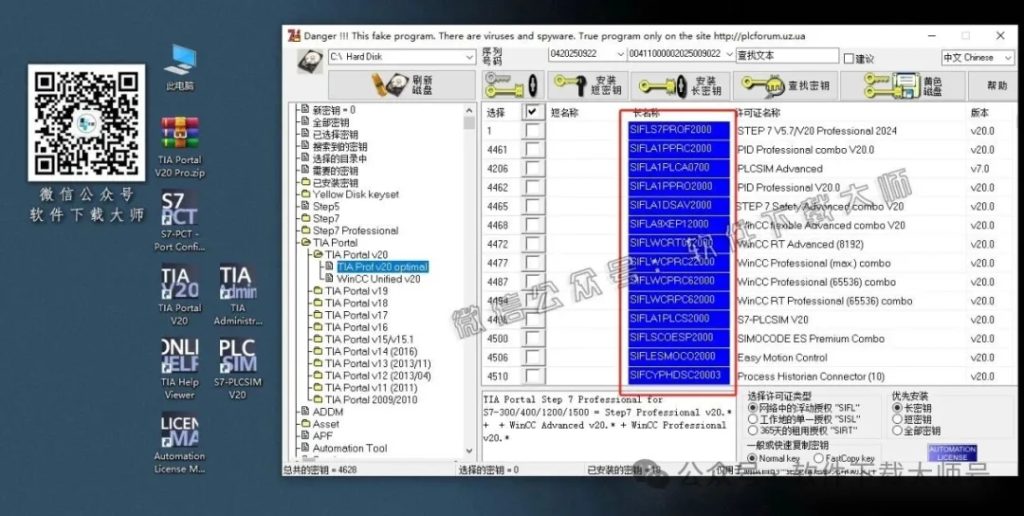Launch TIA Administrator desktop shortcut
The image size is (1024, 516).
(238, 295)
